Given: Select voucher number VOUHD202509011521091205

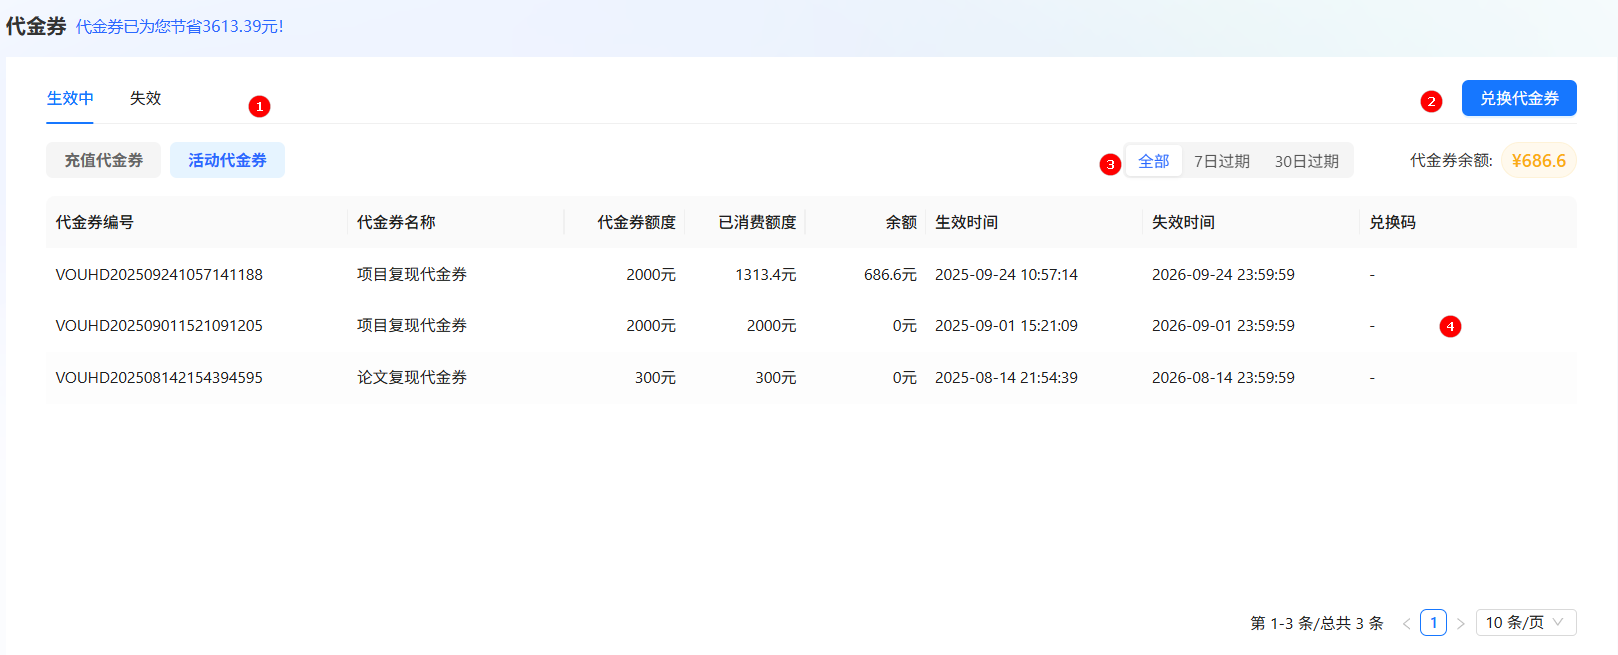Looking at the screenshot, I should [159, 325].
